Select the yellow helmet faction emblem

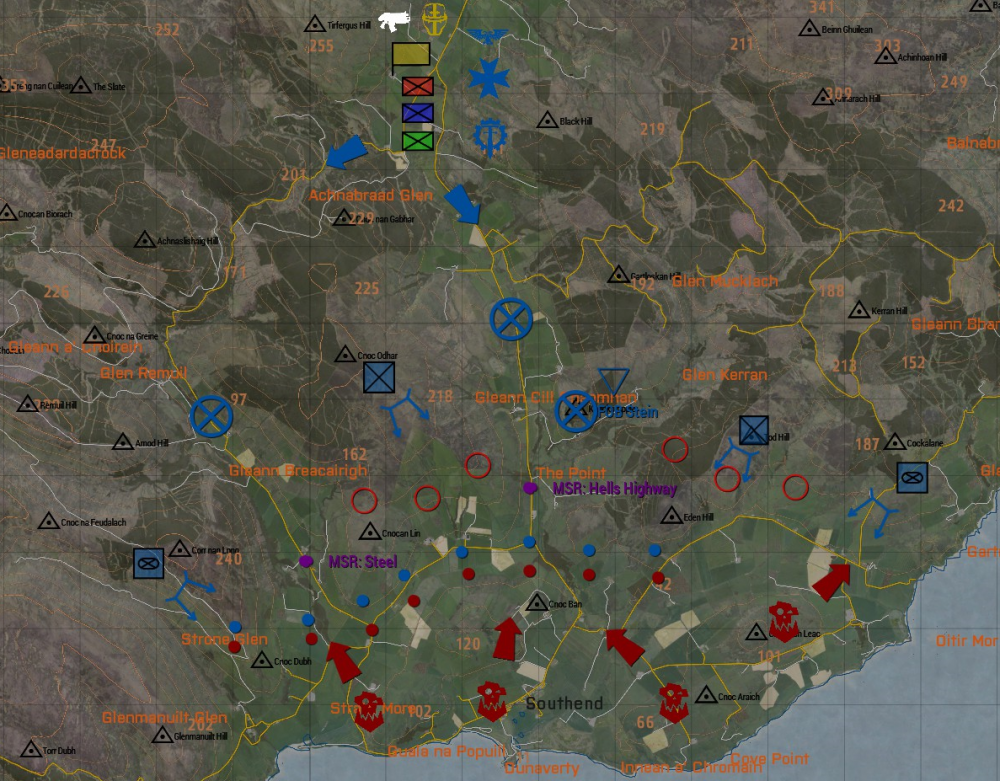click(434, 17)
